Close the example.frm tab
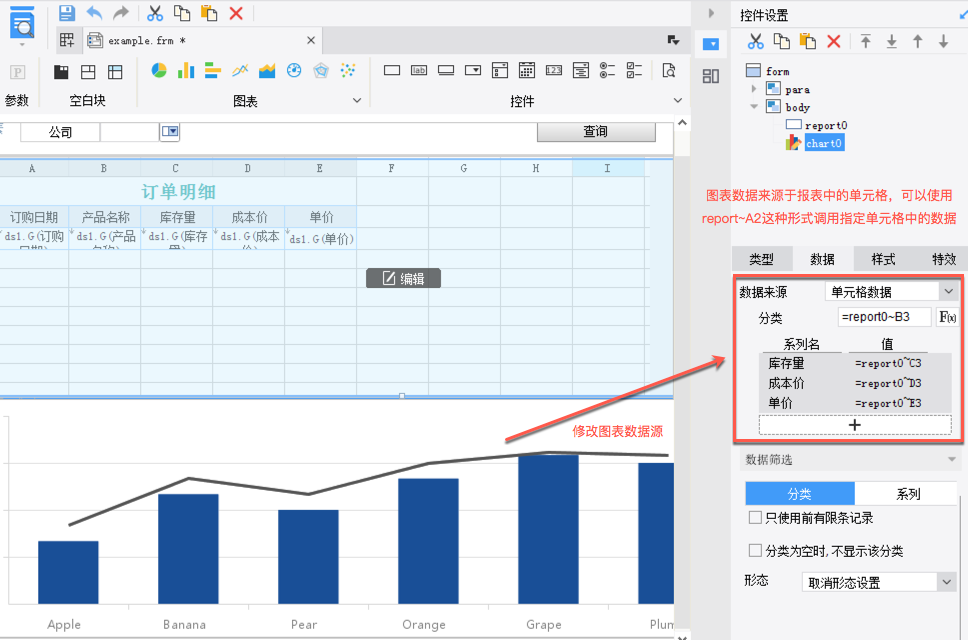968x640 pixels. (311, 40)
